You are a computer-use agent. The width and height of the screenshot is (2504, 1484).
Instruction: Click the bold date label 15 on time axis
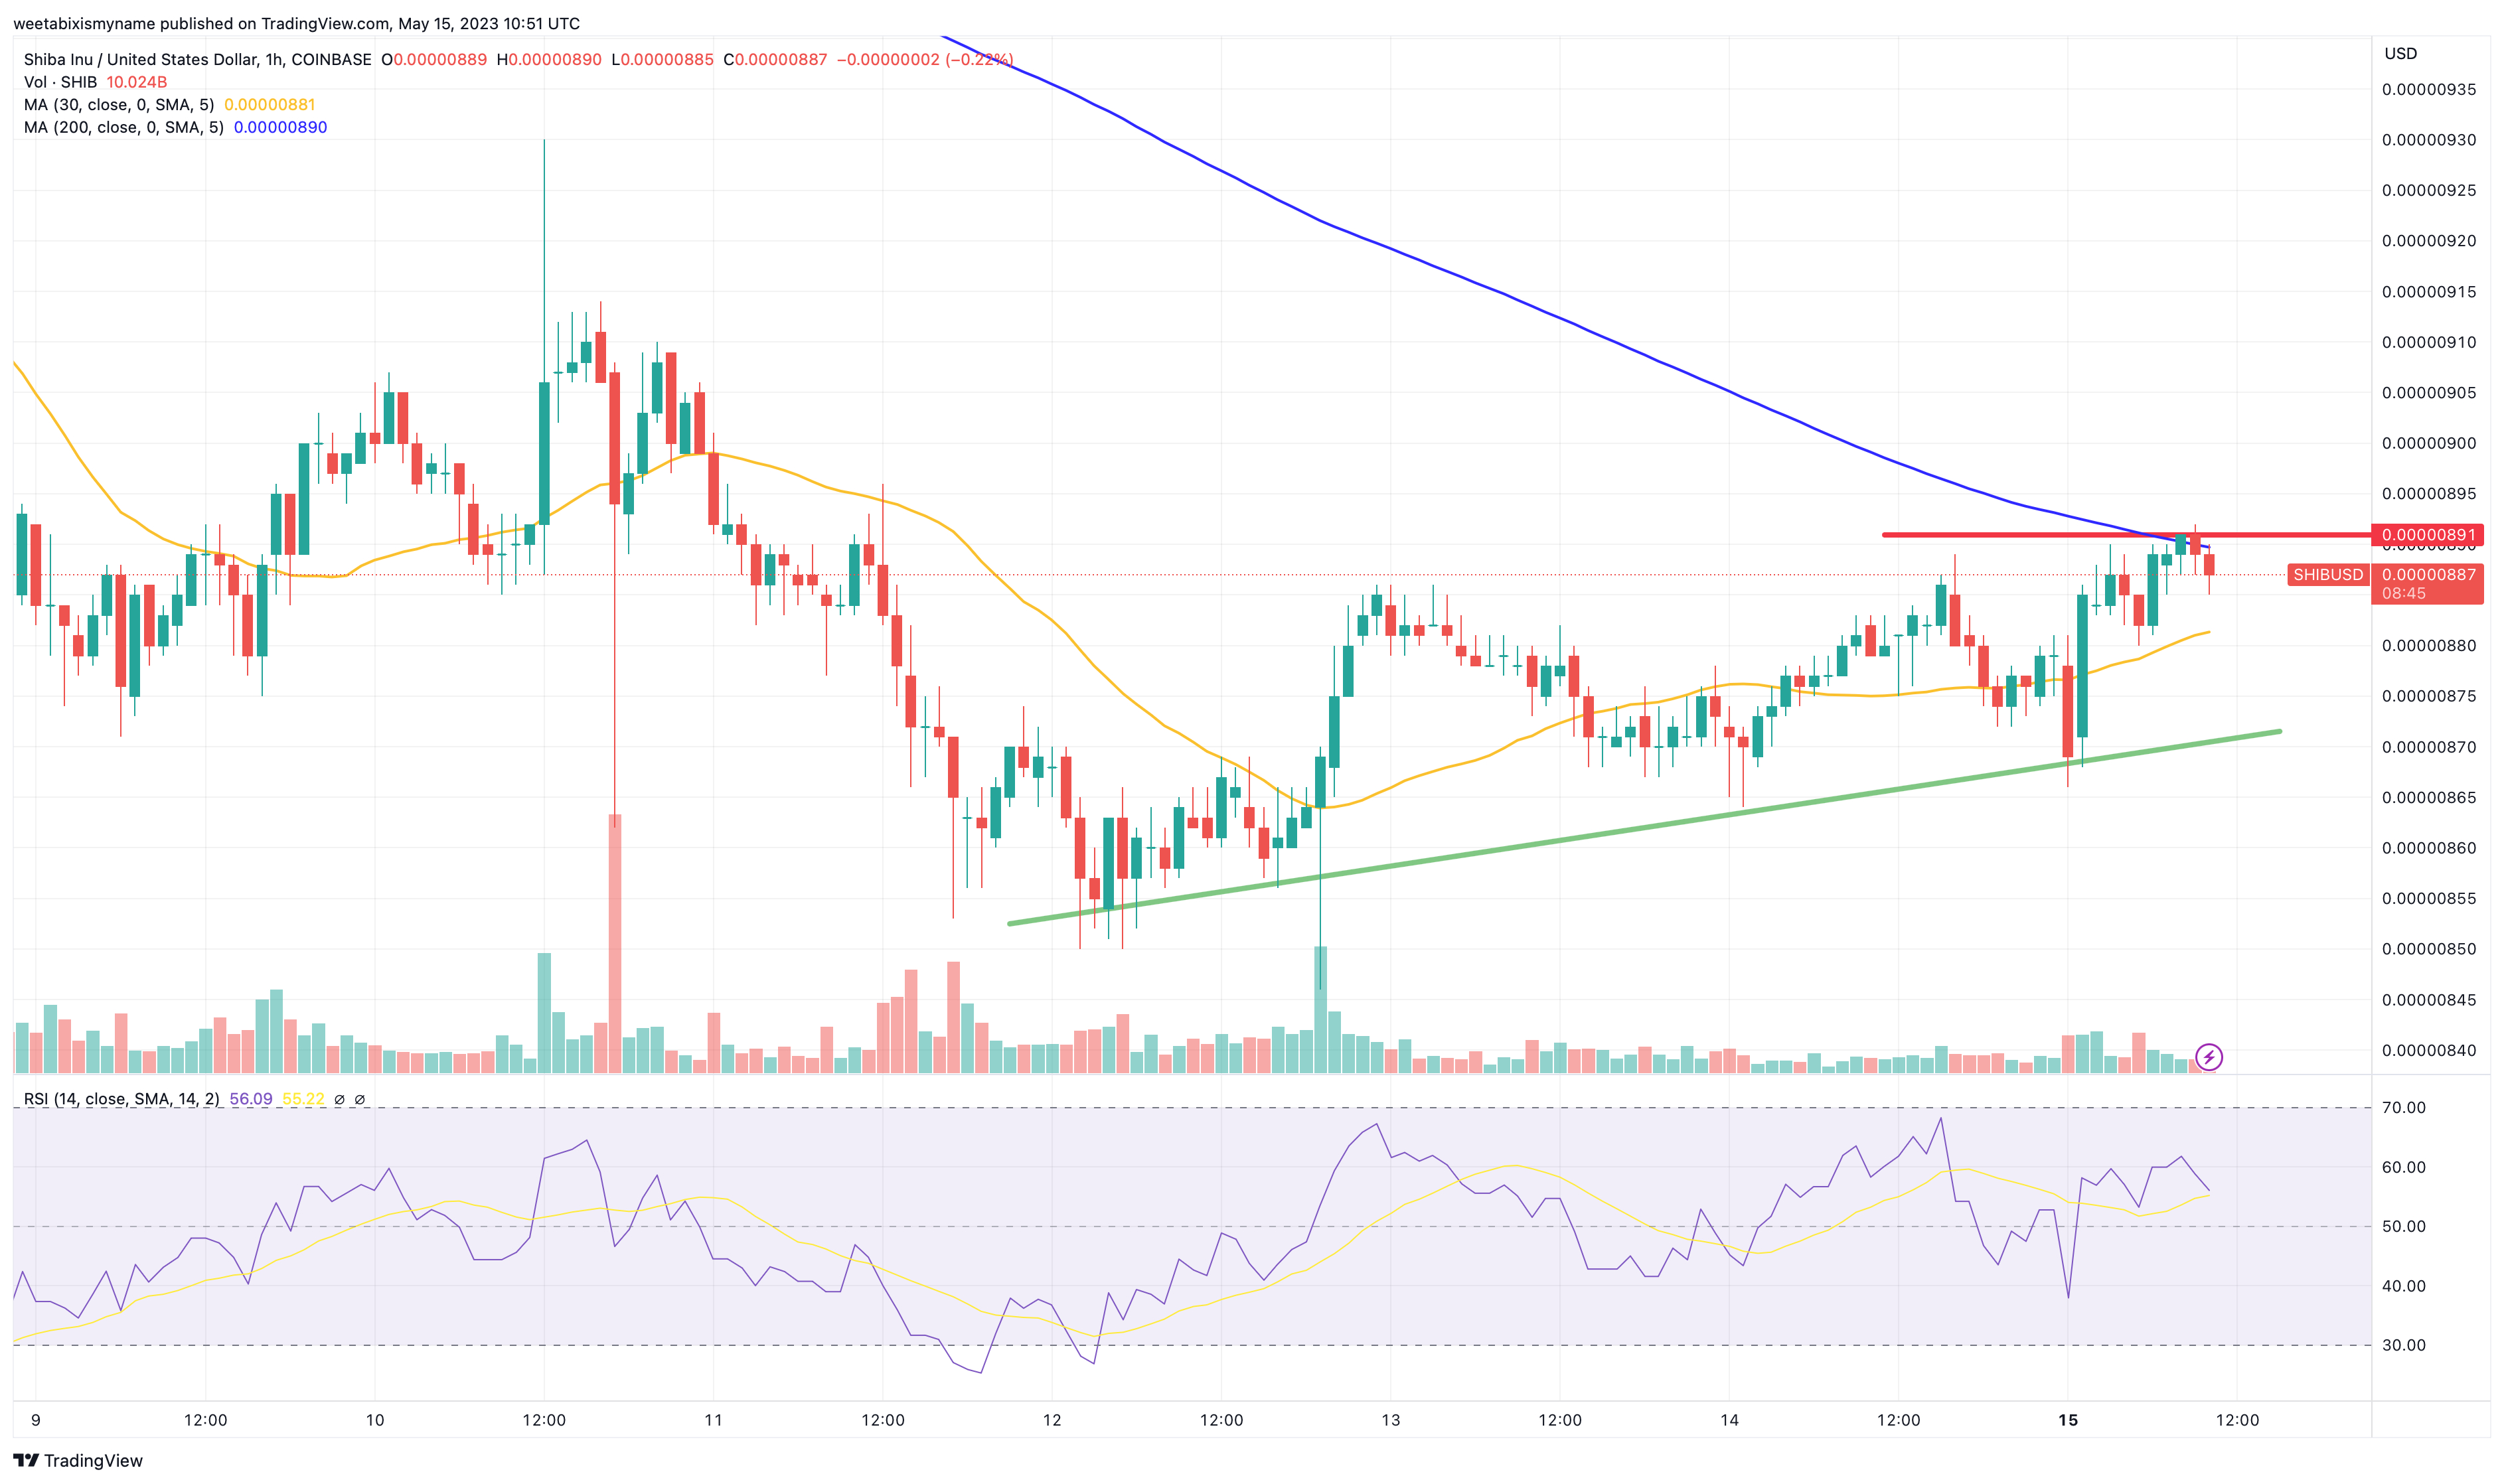[x=2068, y=1419]
